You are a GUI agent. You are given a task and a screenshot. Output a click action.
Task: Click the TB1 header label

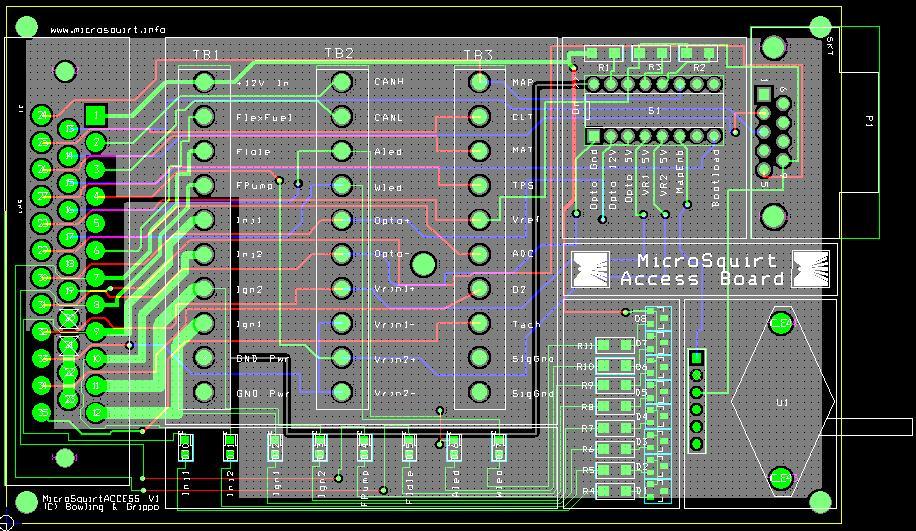coord(206,54)
